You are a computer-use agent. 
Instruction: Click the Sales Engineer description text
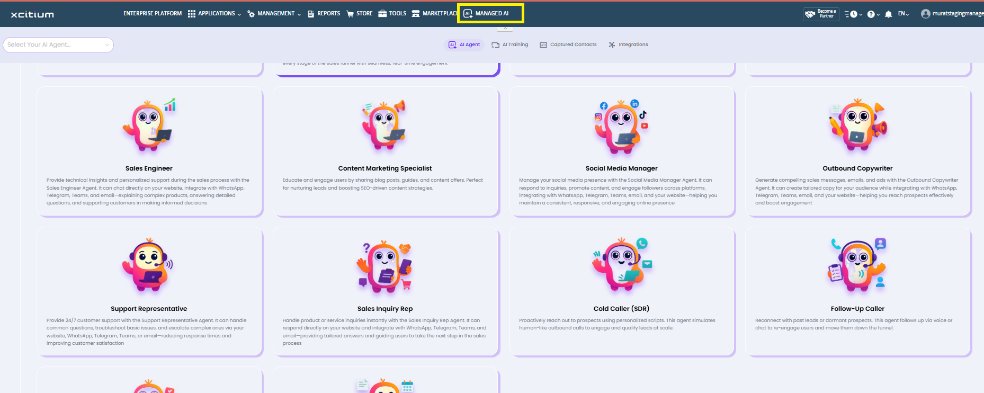coord(149,191)
